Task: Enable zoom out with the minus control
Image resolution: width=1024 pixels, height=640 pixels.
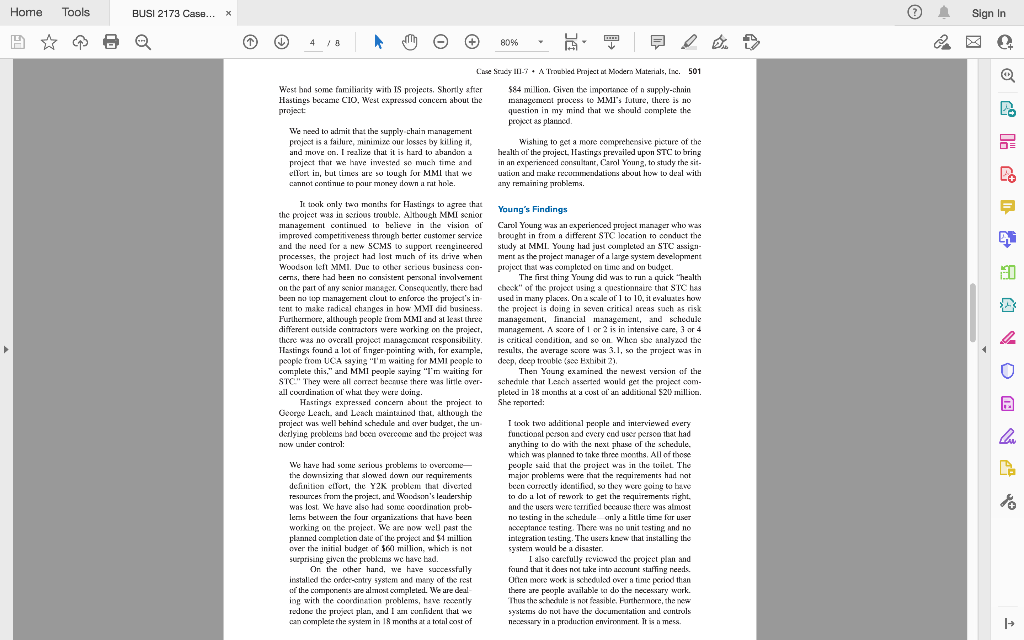Action: [441, 42]
